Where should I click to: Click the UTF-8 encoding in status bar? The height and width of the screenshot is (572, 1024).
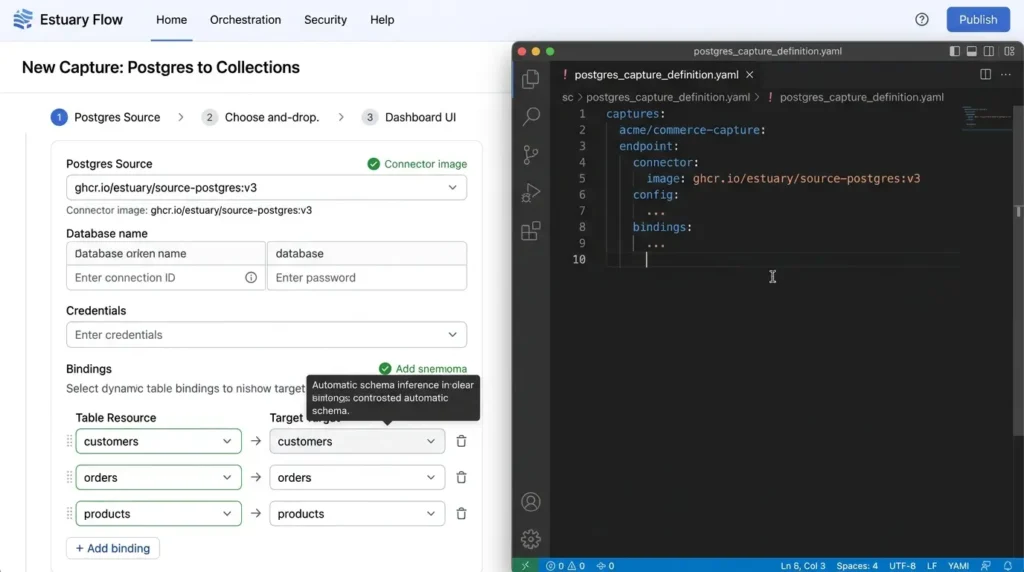903,566
